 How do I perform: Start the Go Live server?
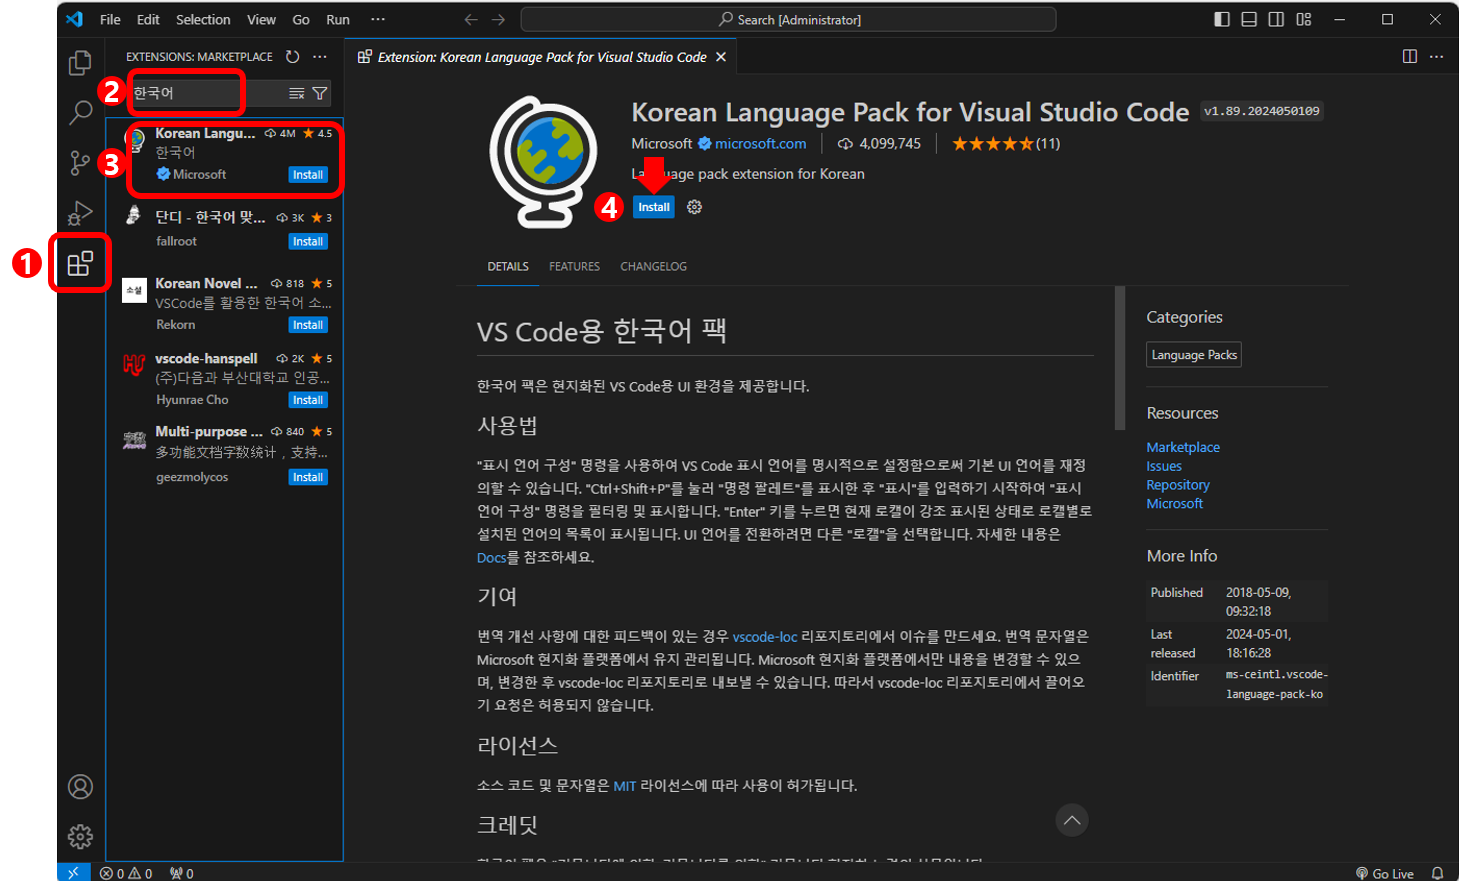(1385, 873)
